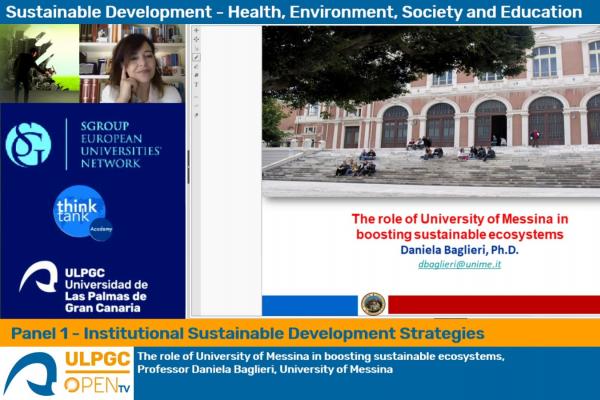Click the pin icon at bottom of annotation toolbar
The width and height of the screenshot is (600, 400).
point(196,115)
